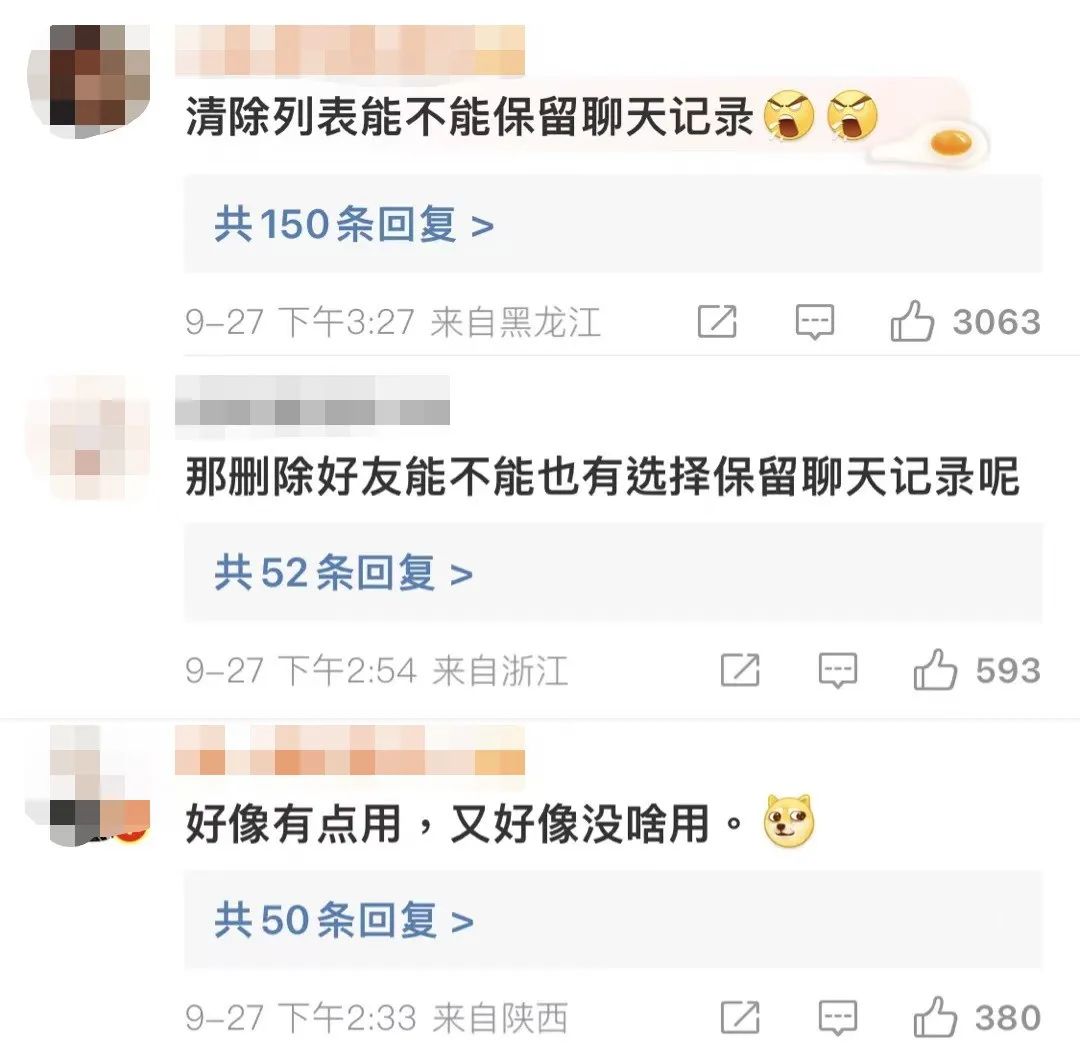
Task: Reply to the comment from 黑龙江
Action: point(815,322)
